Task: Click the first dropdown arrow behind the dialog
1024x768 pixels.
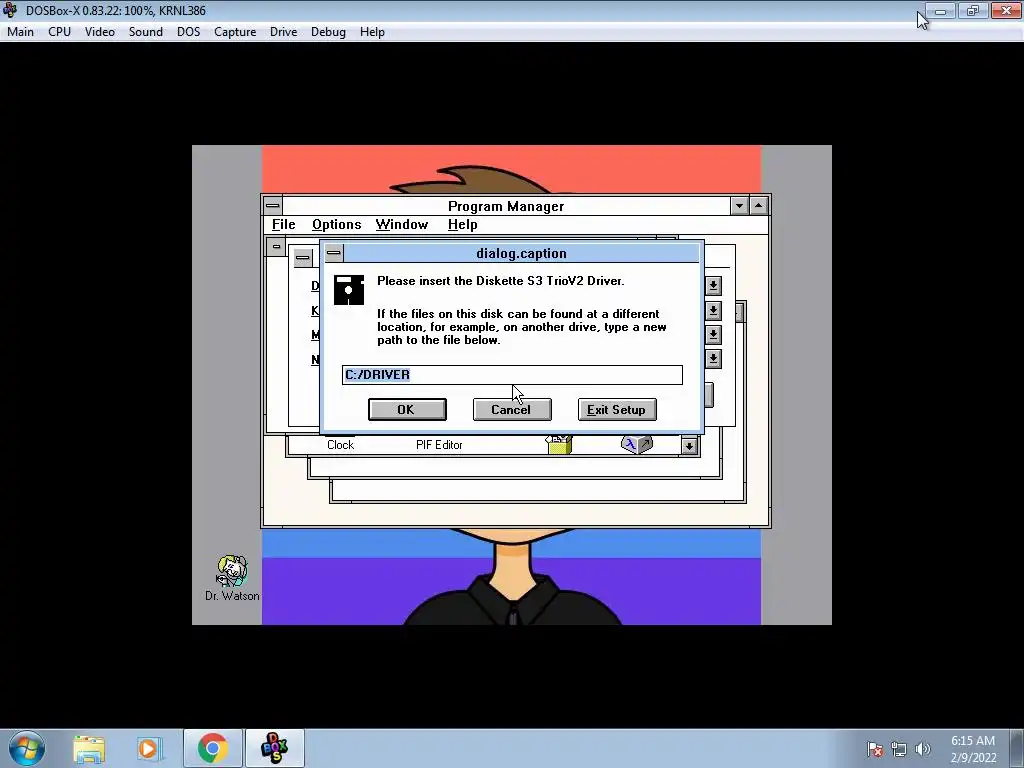Action: pos(713,285)
